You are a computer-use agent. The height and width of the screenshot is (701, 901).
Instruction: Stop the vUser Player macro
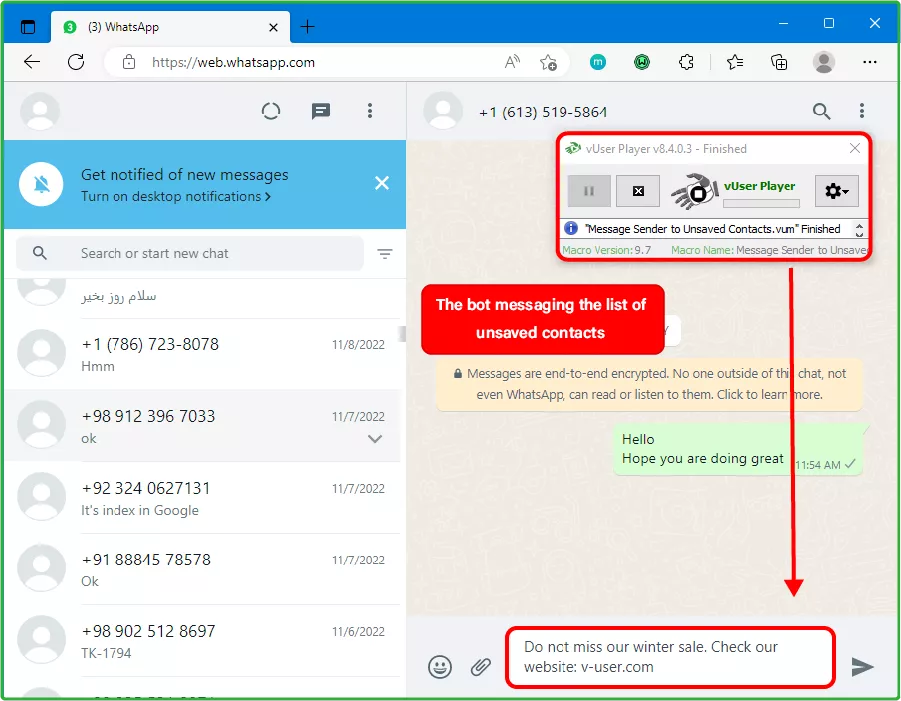638,191
